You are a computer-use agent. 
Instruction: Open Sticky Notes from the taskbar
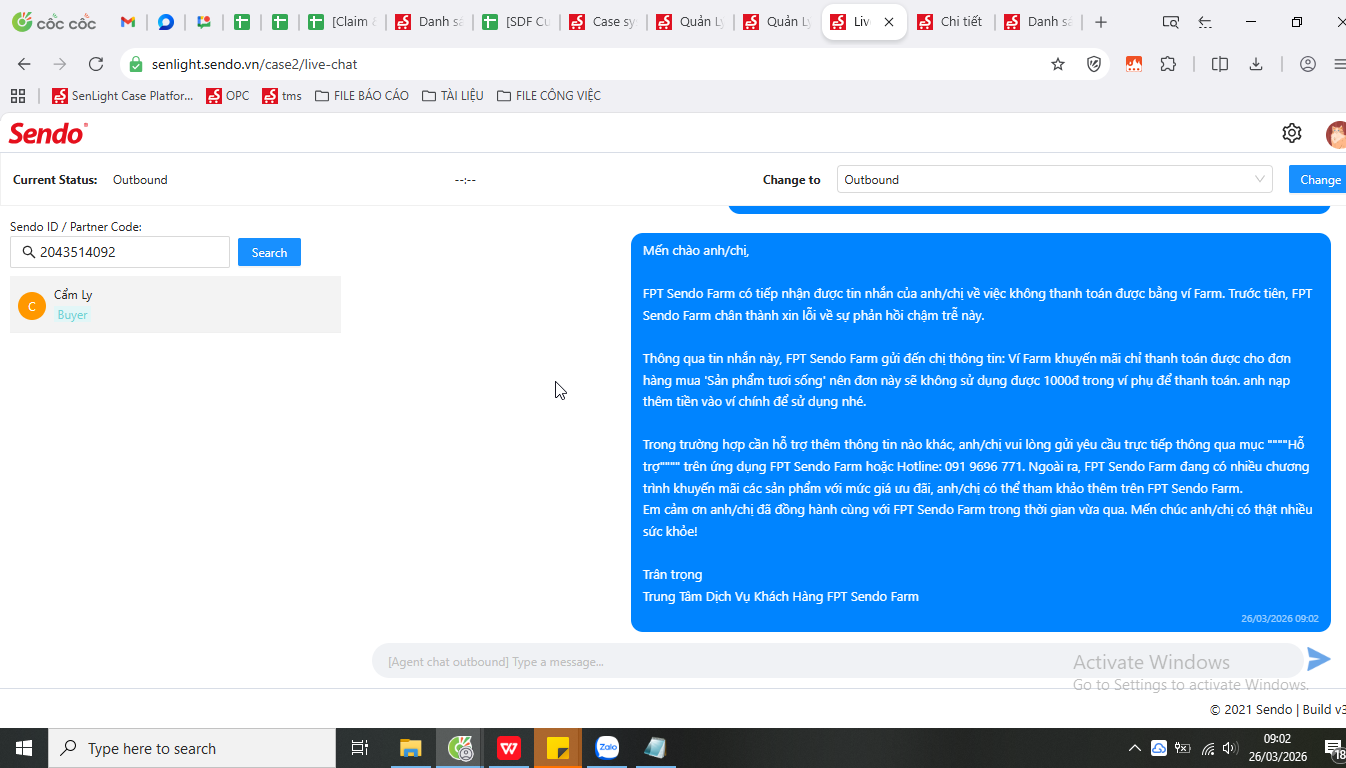point(558,748)
